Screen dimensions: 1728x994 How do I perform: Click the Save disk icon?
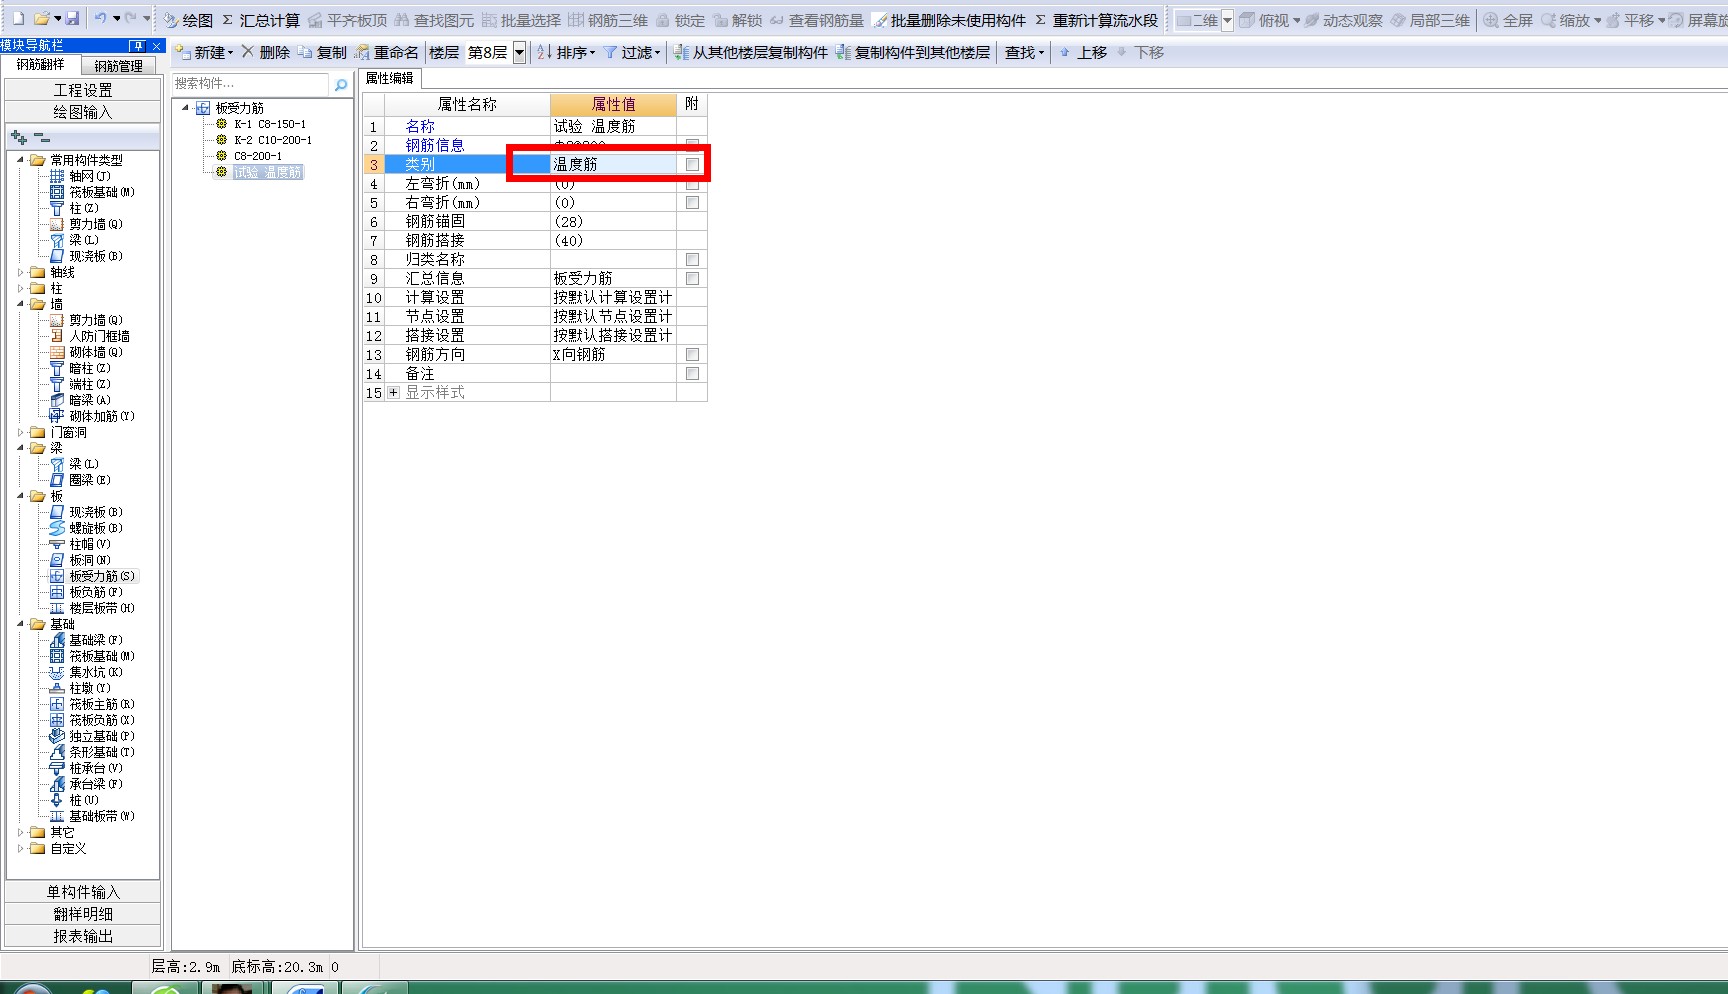72,19
